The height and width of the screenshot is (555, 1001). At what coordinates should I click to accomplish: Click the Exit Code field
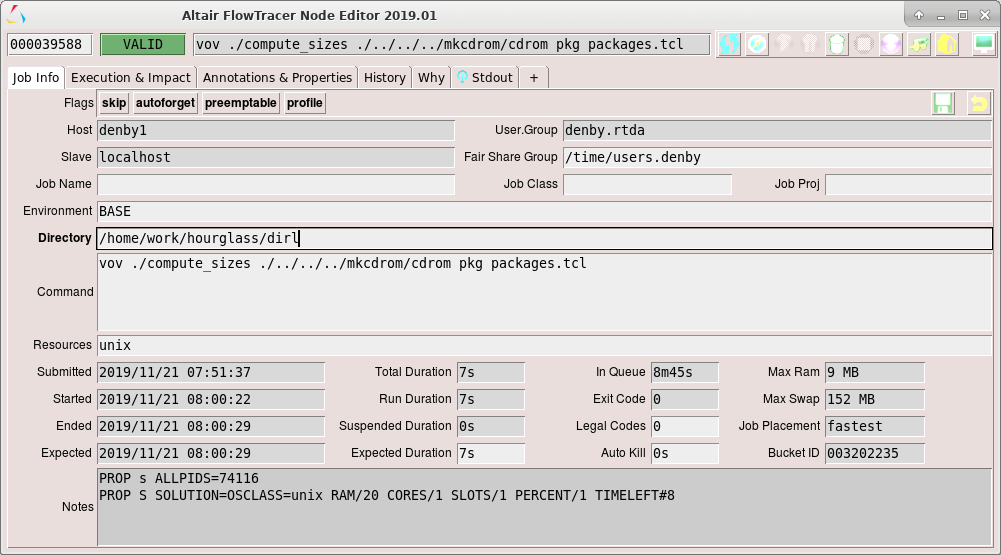click(684, 399)
